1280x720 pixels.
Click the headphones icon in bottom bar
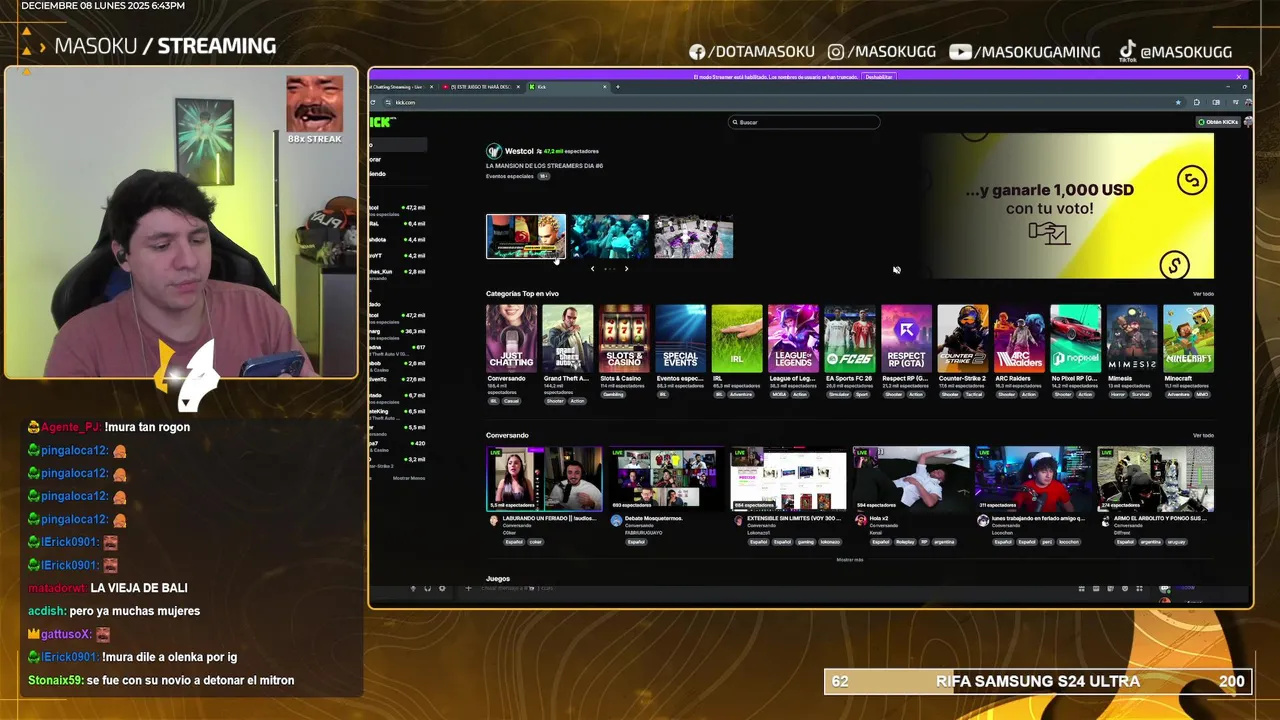pos(427,588)
